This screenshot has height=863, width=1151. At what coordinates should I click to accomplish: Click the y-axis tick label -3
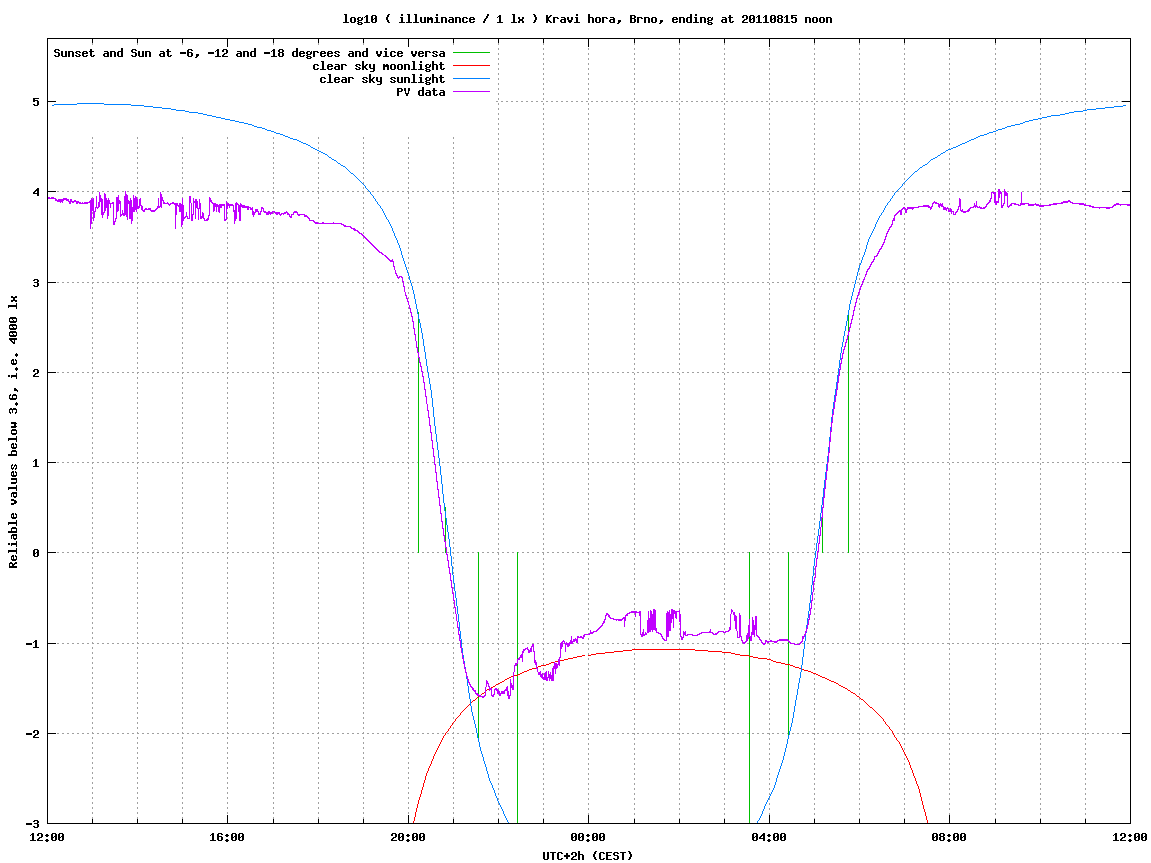(x=33, y=823)
